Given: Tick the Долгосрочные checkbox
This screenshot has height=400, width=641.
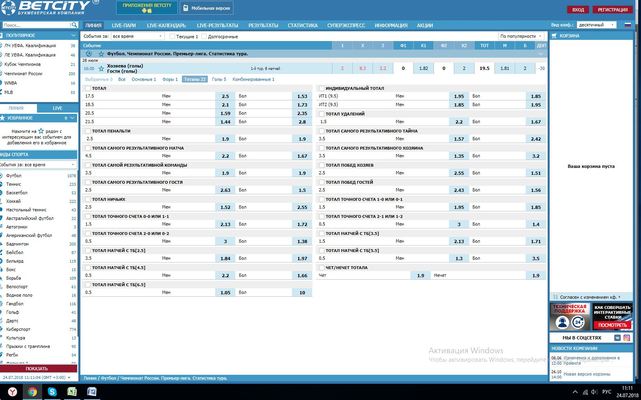Looking at the screenshot, I should (x=204, y=36).
